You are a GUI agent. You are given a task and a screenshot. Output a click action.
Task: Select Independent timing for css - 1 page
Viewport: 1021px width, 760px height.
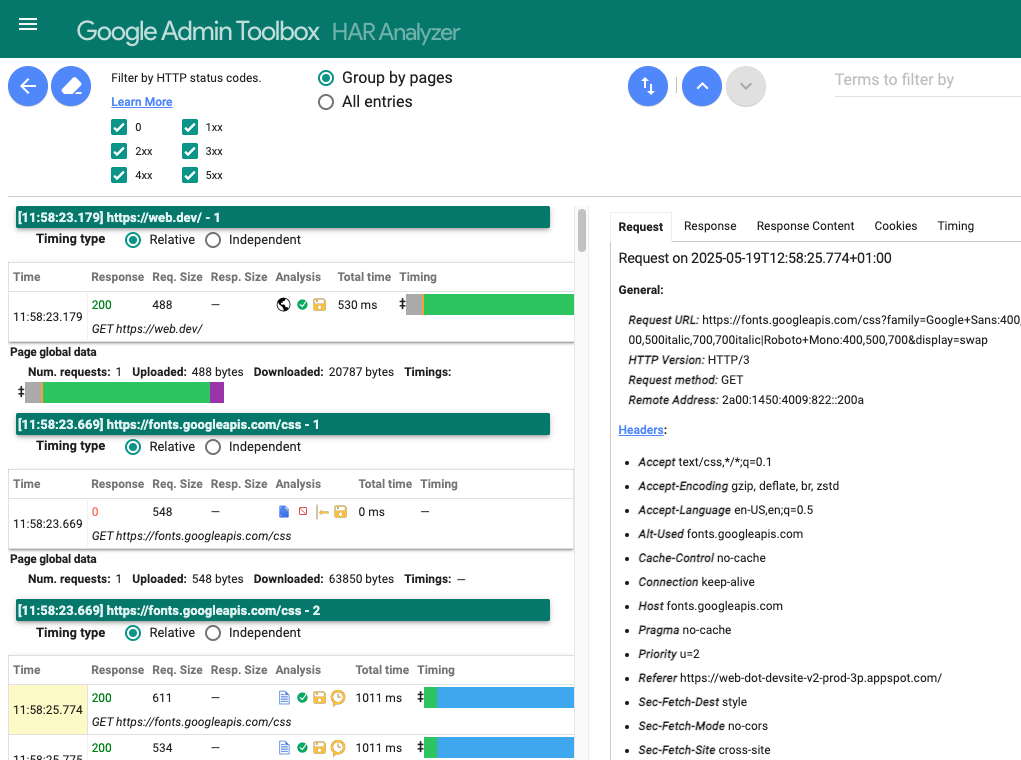pyautogui.click(x=213, y=447)
